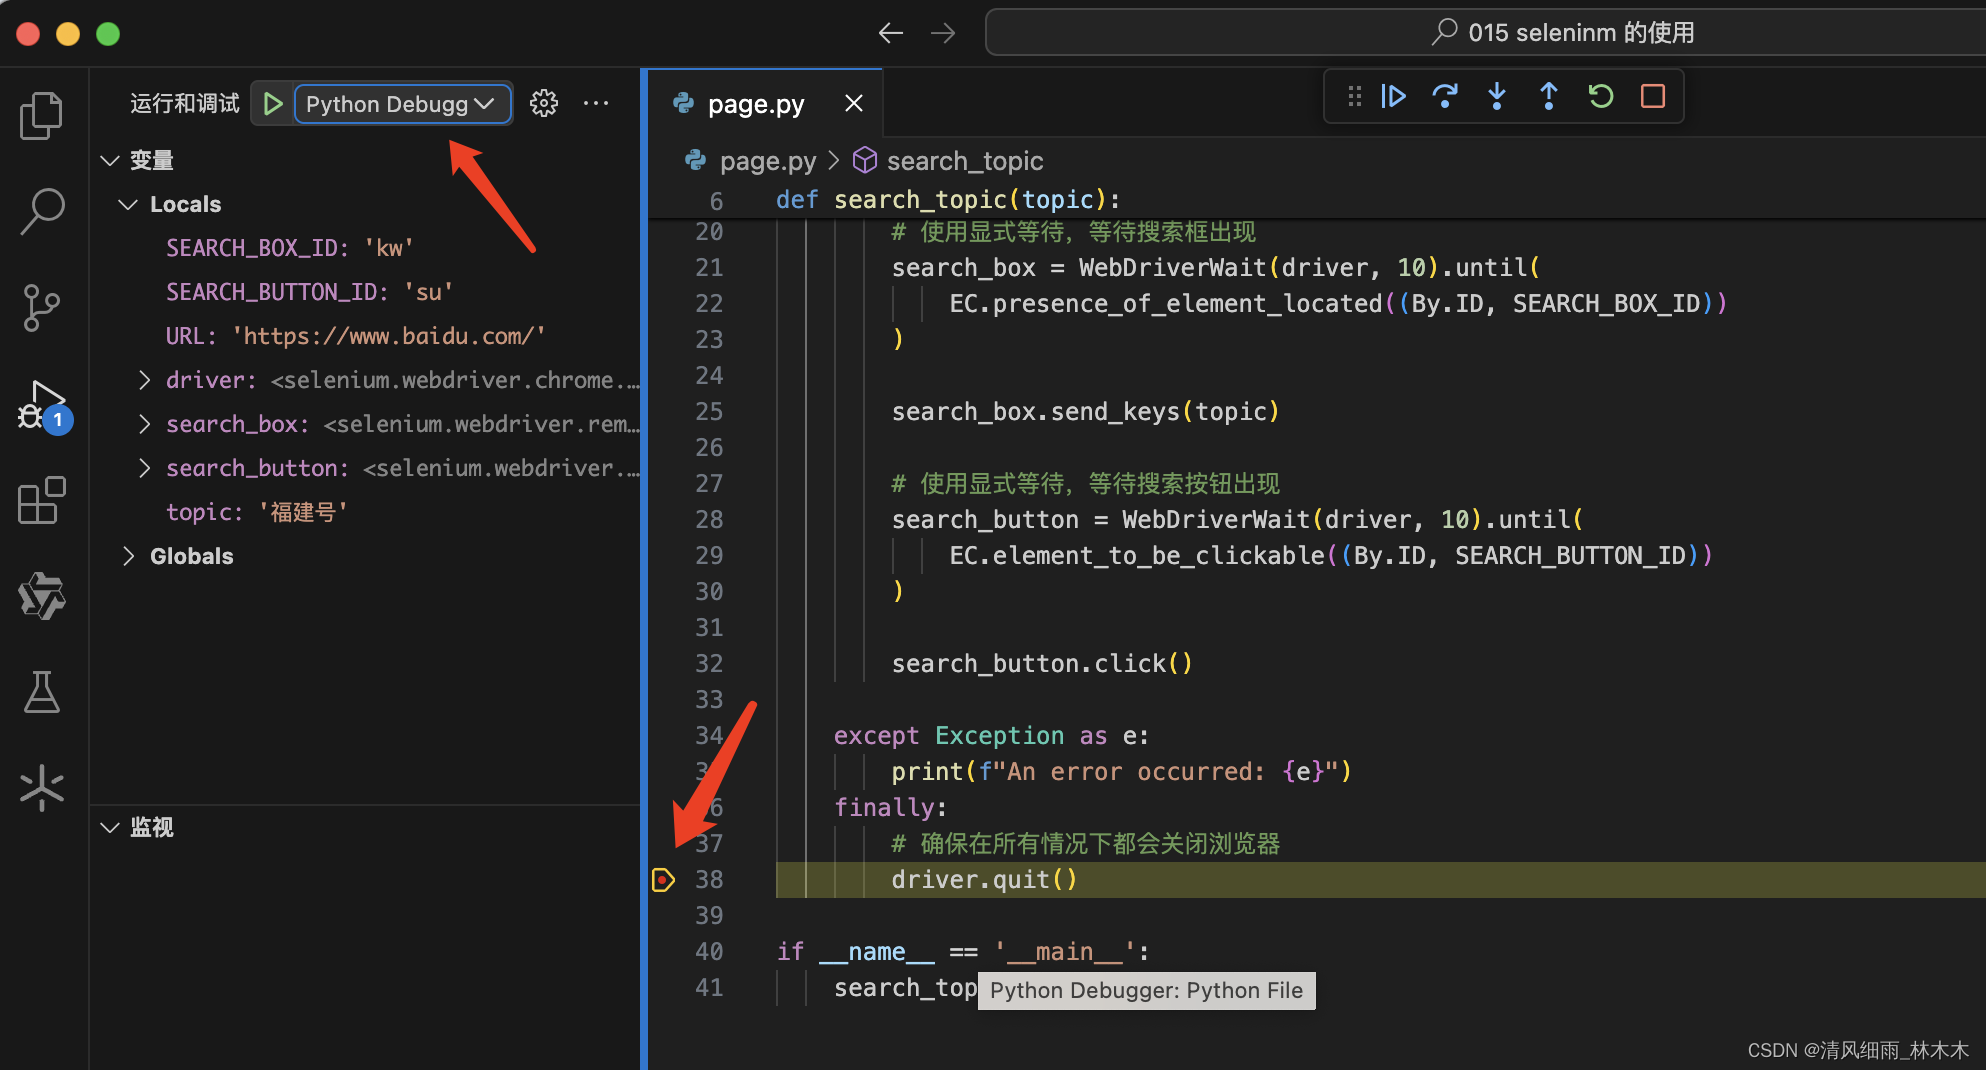The height and width of the screenshot is (1070, 1986).
Task: Collapse the 变量 section
Action: (x=110, y=160)
